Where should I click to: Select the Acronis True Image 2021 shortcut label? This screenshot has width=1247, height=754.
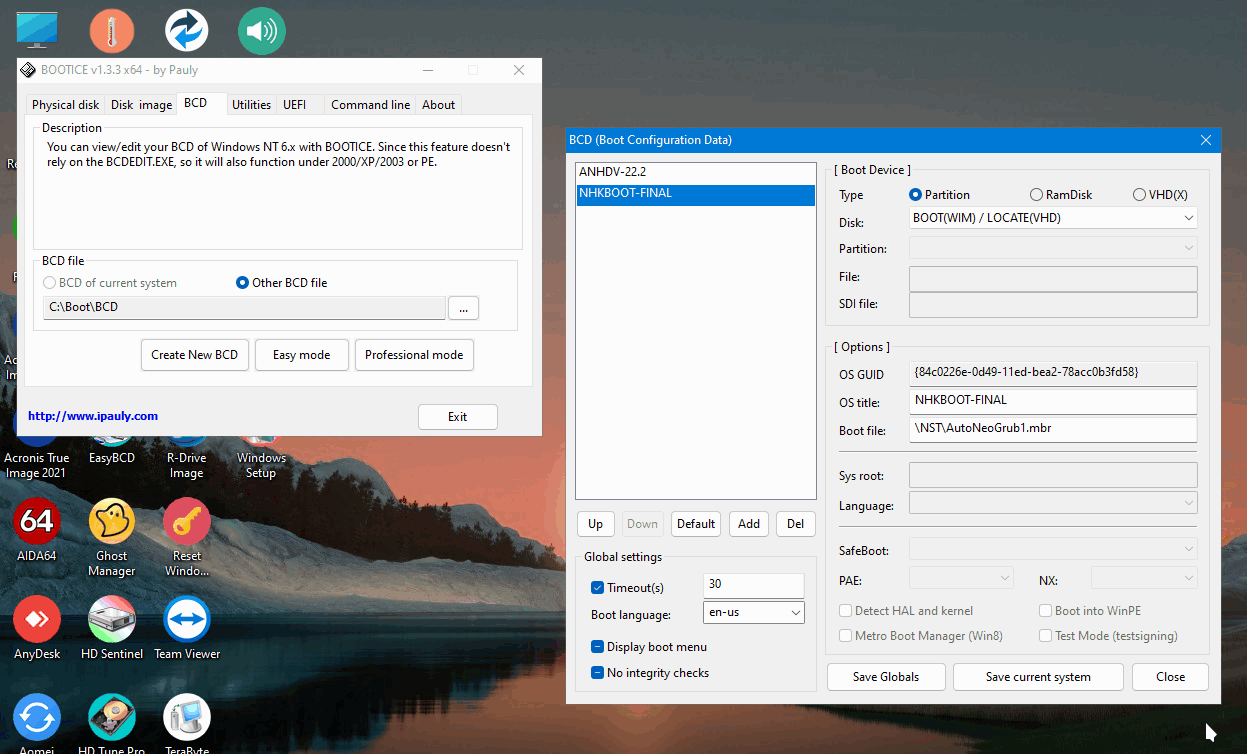click(37, 465)
